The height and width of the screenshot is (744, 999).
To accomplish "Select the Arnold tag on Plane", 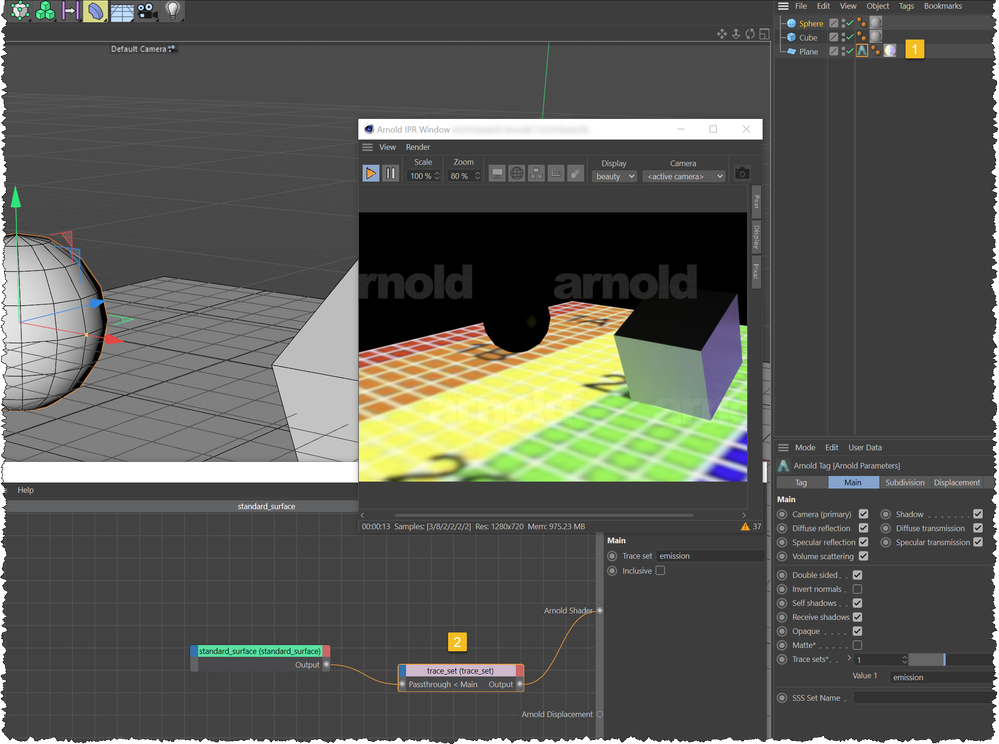I will click(861, 50).
